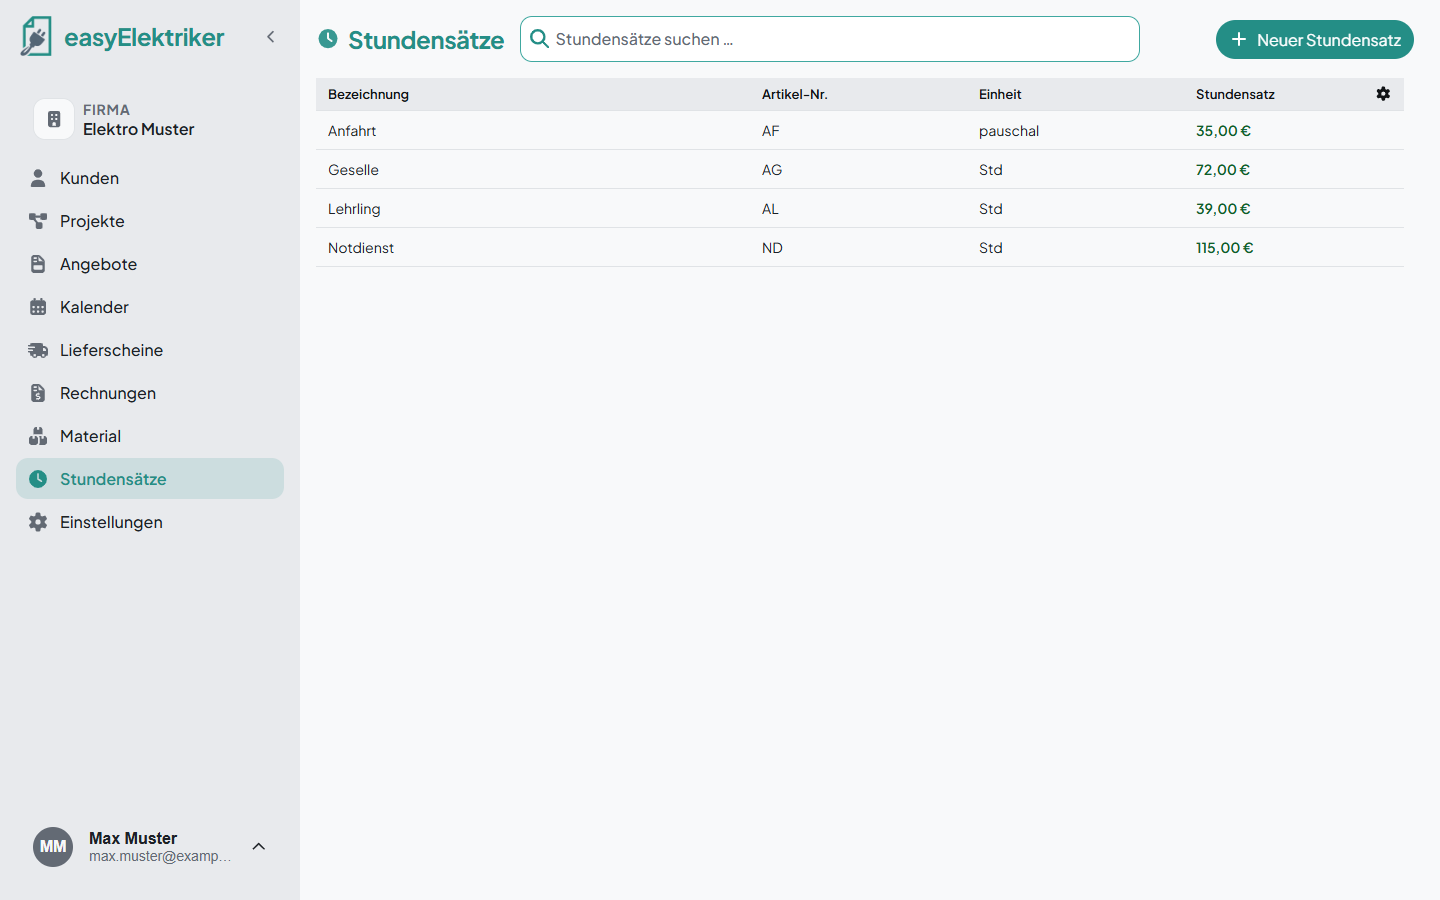
Task: Click the MM user avatar
Action: pos(53,847)
